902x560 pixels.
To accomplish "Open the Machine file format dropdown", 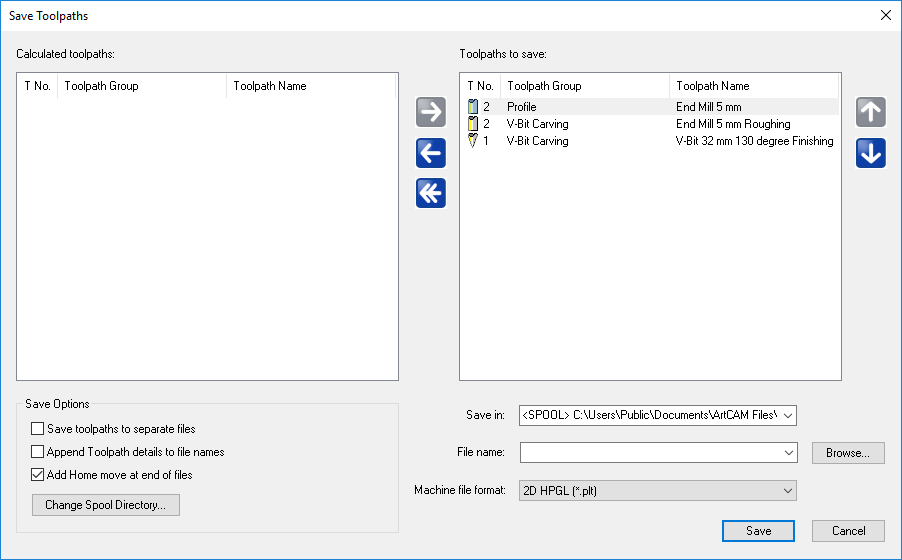I will pos(788,491).
